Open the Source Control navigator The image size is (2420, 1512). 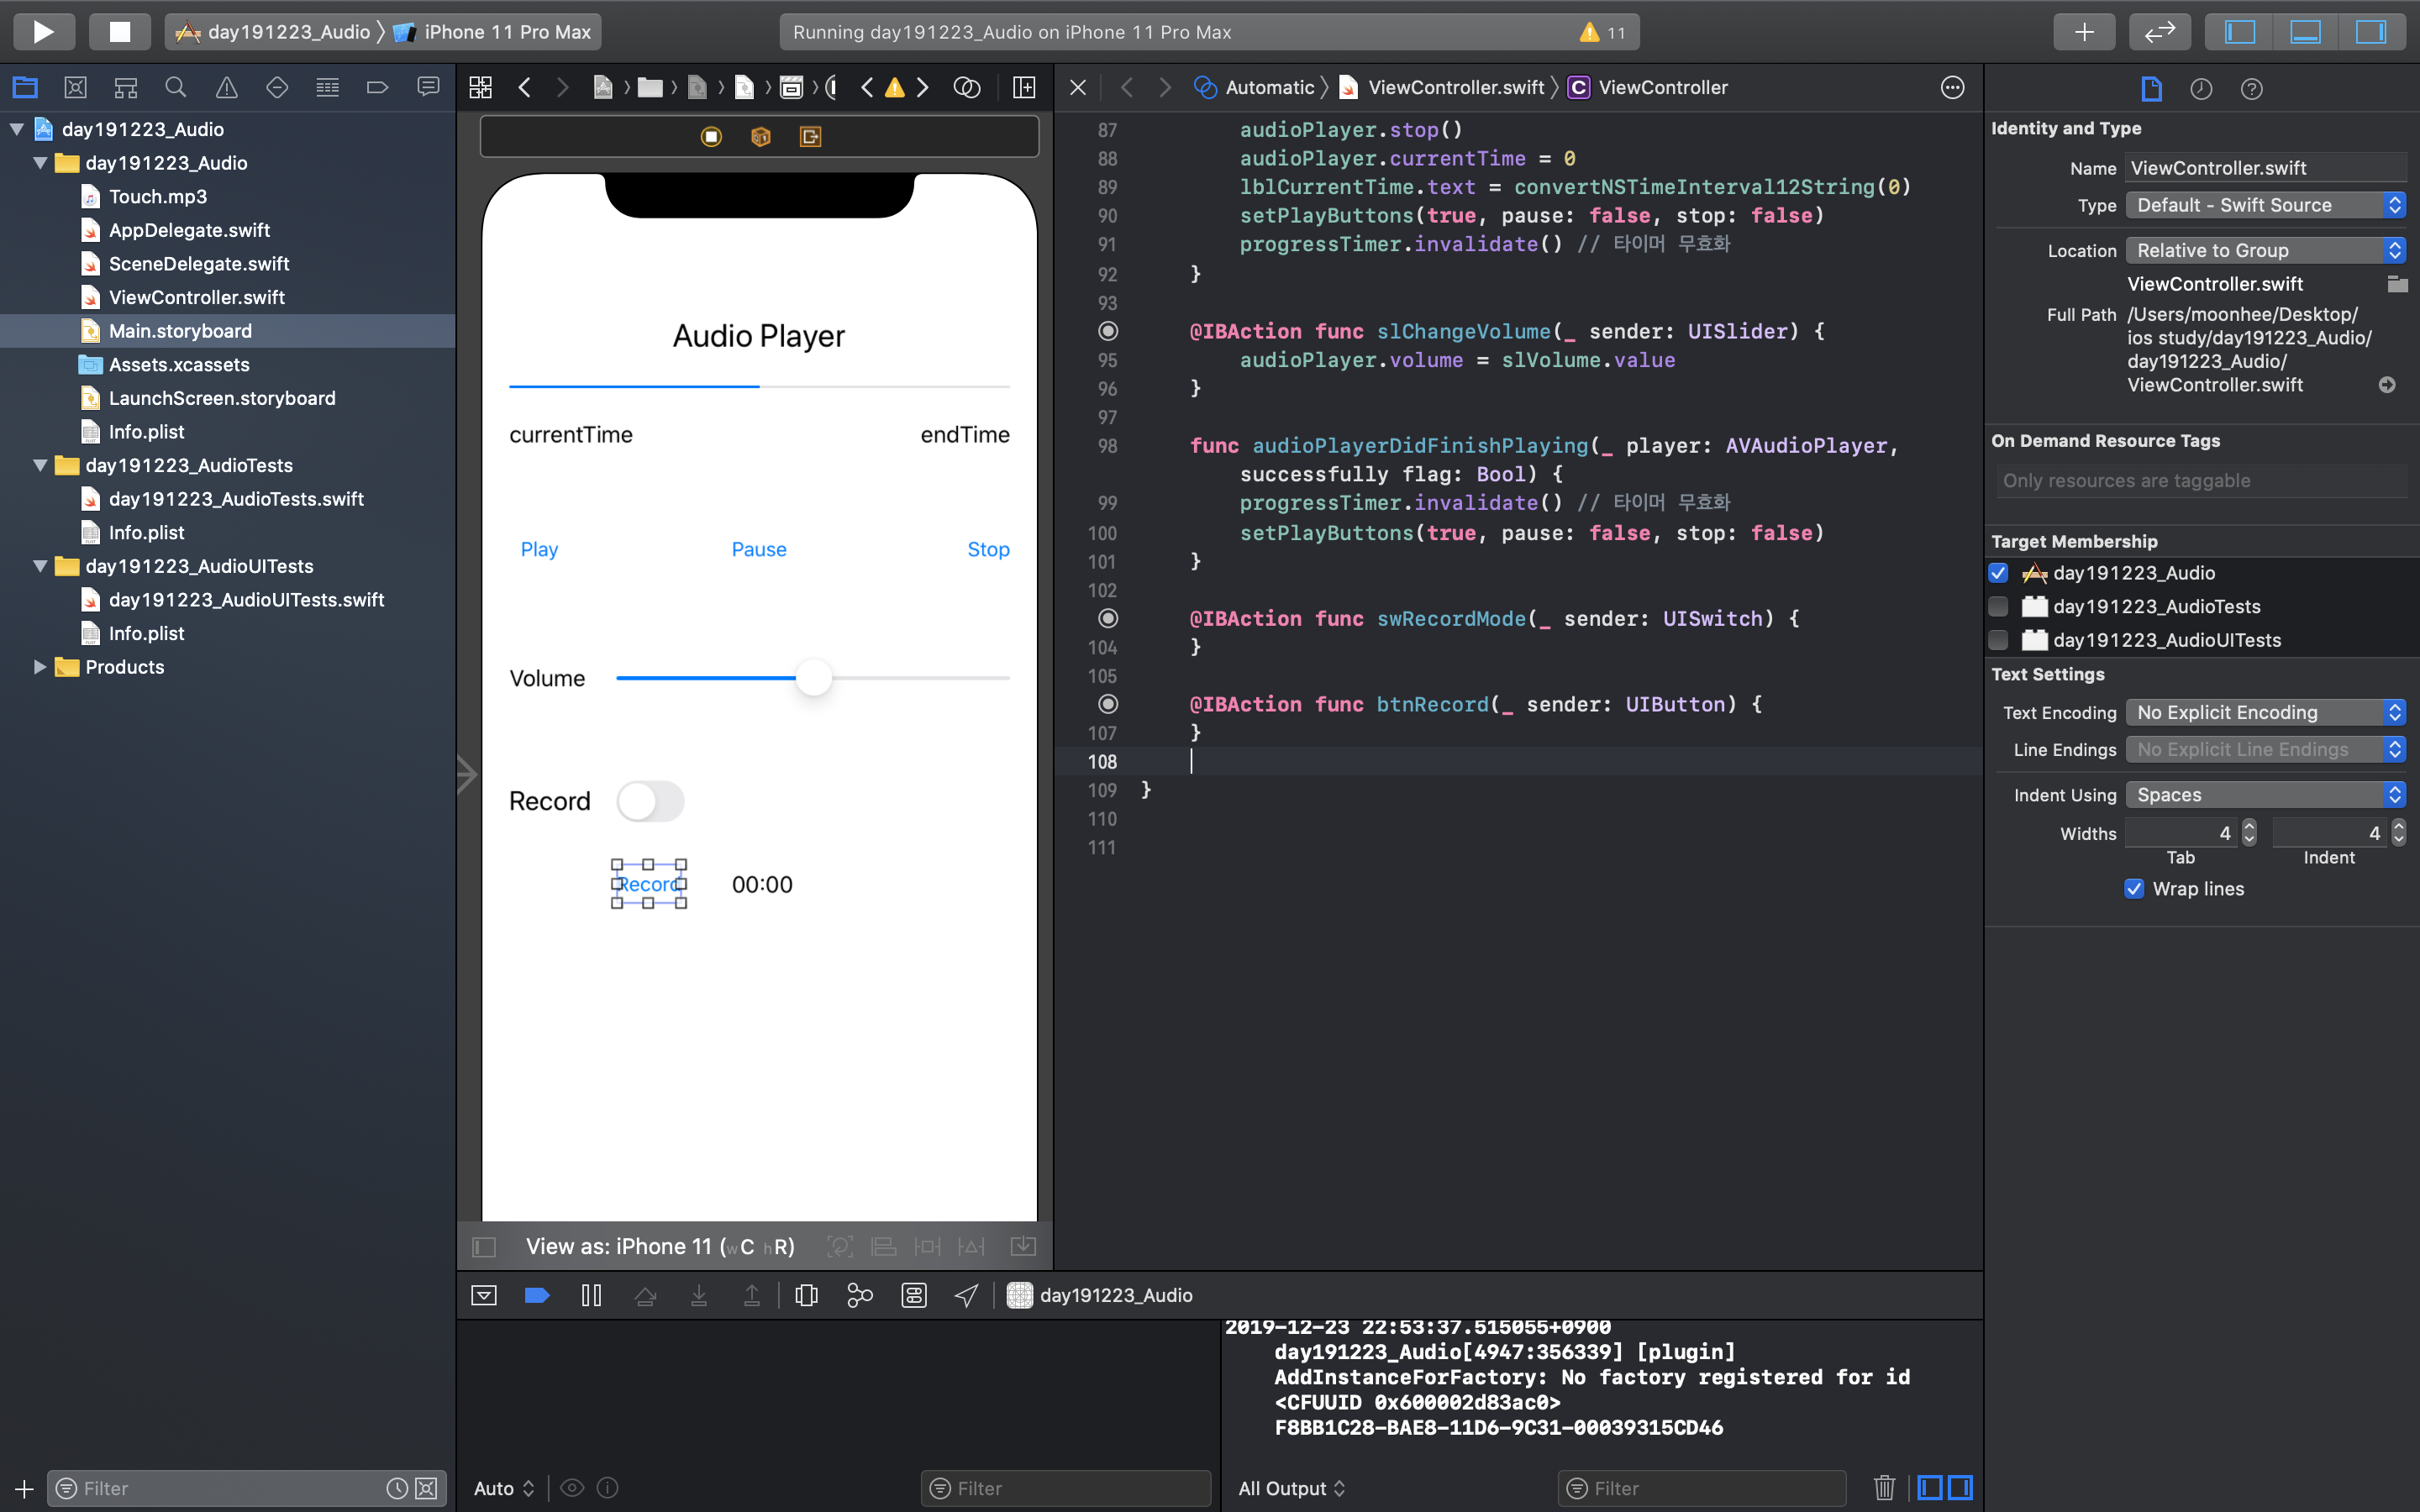(x=75, y=88)
